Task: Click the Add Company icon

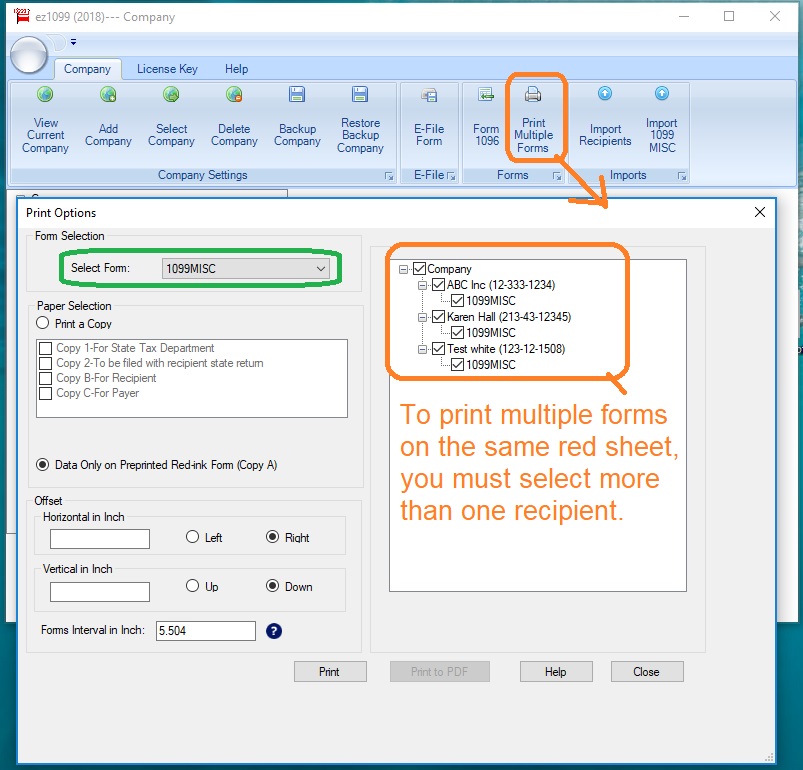Action: 108,95
